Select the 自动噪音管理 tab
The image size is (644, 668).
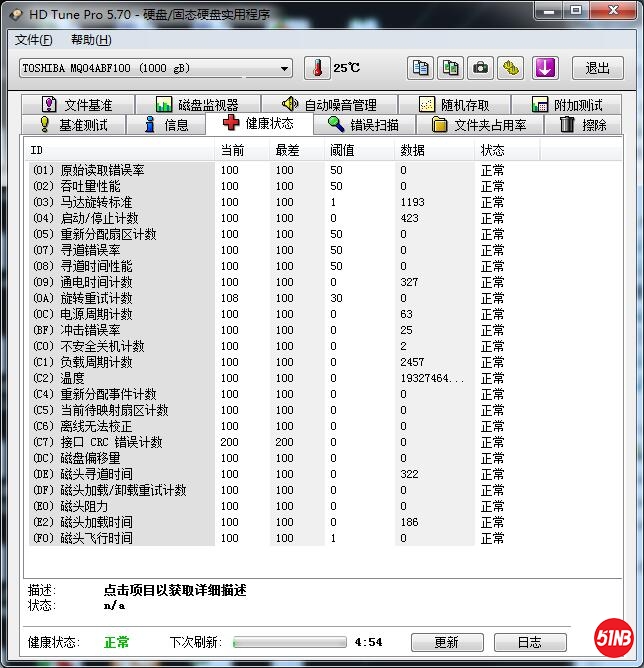click(329, 105)
